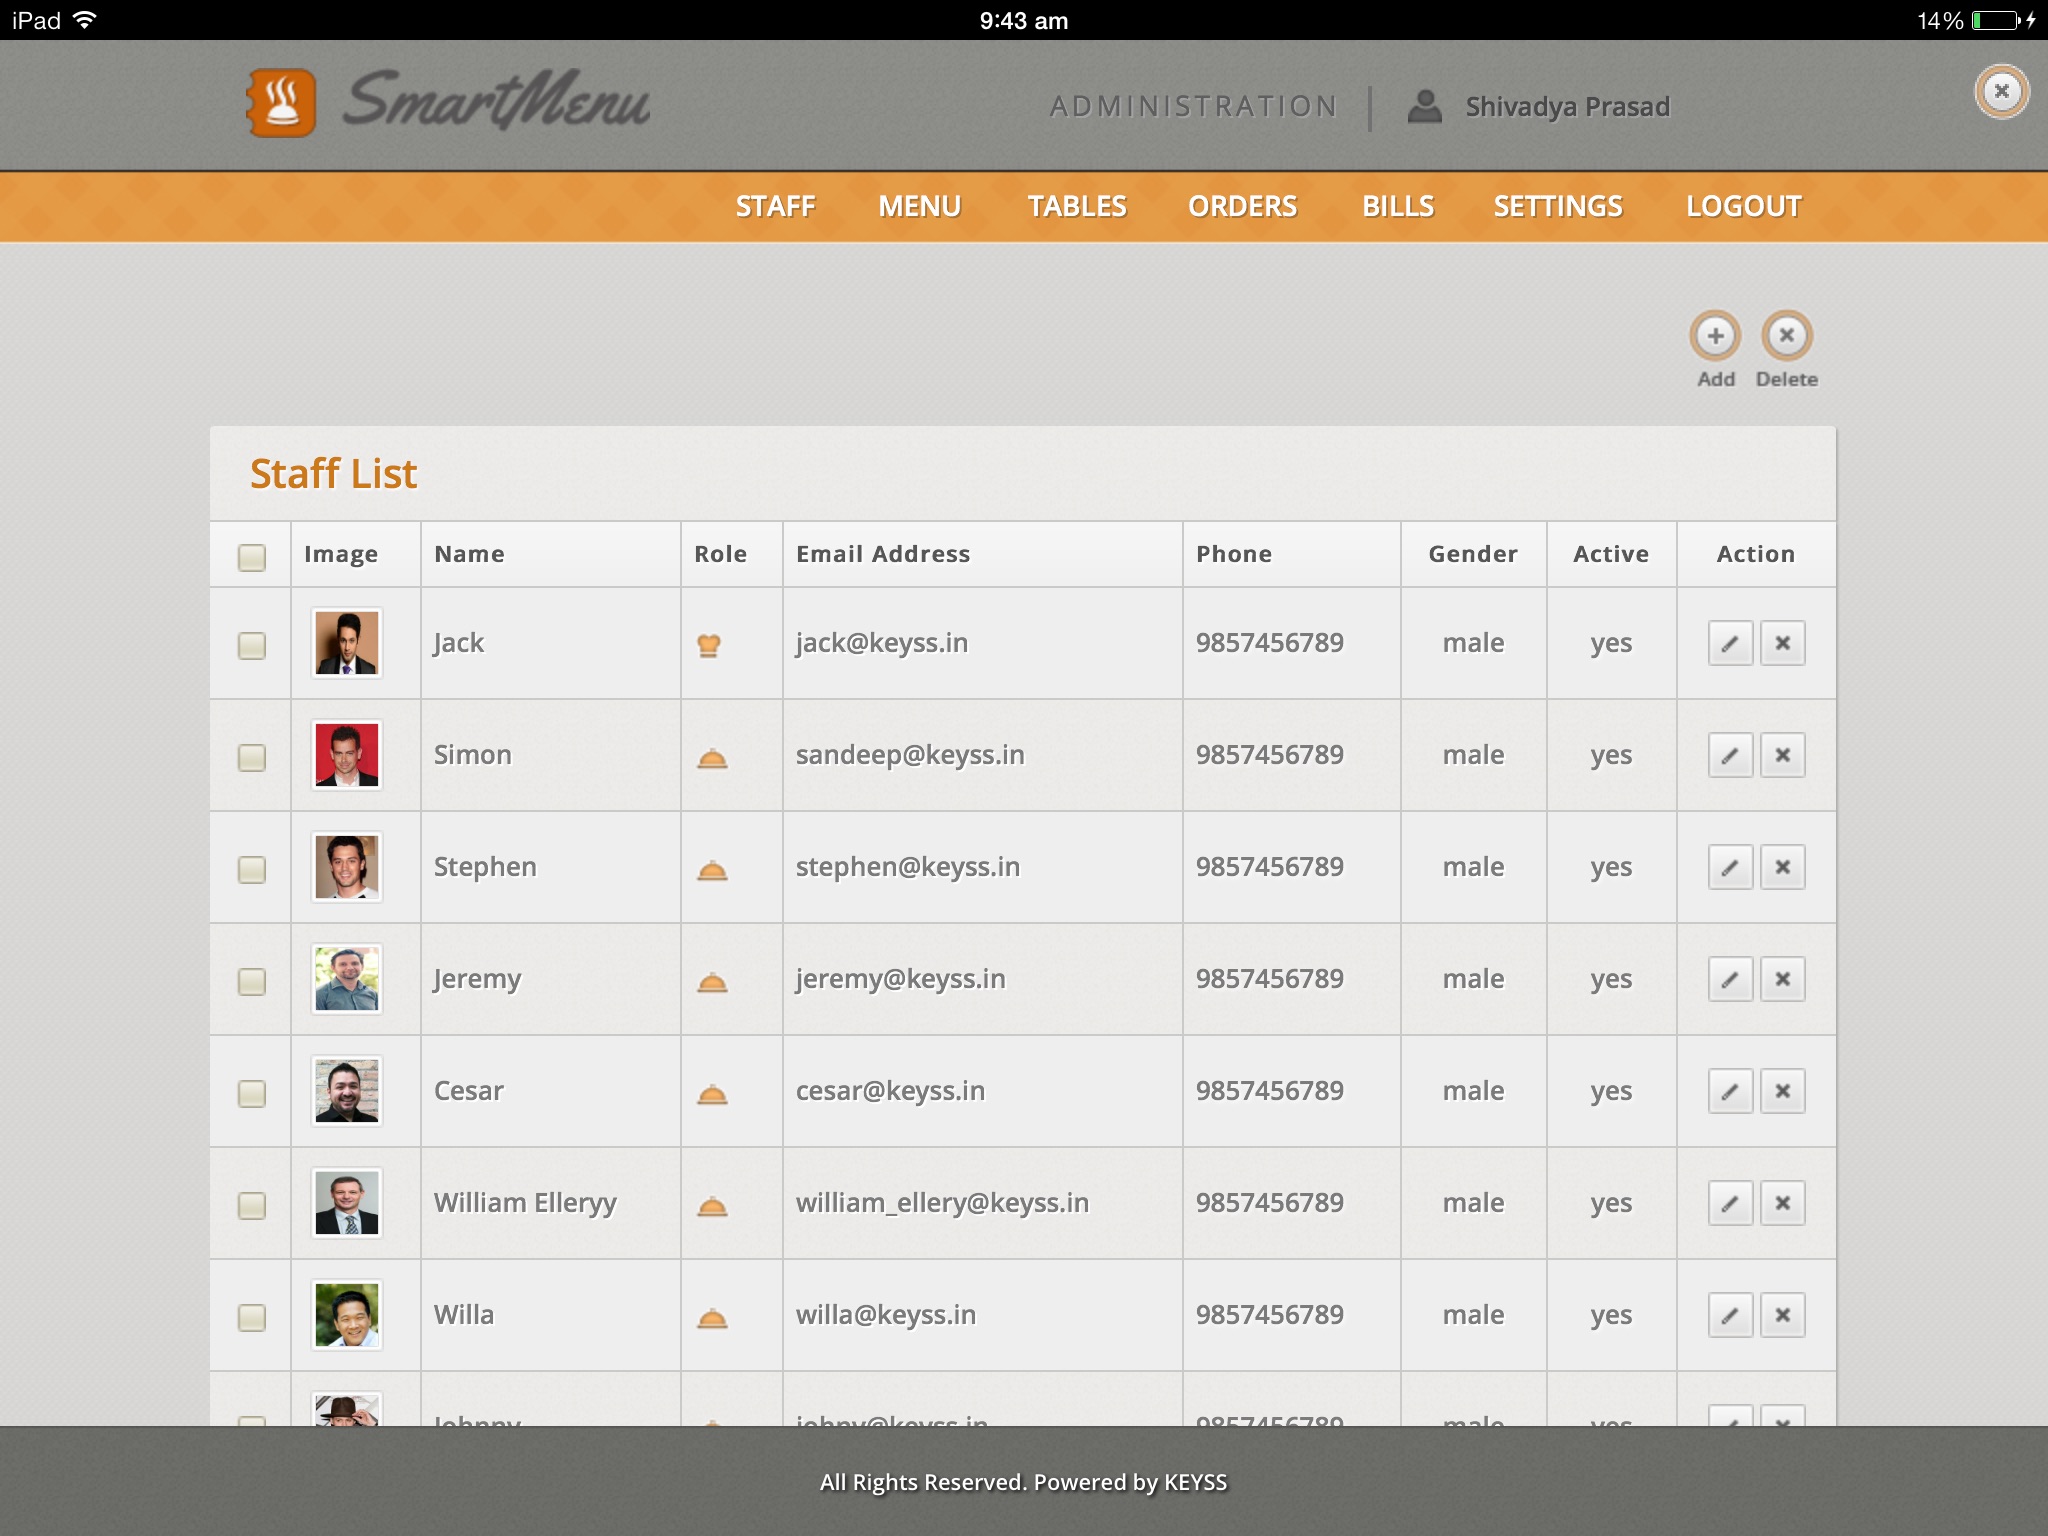The height and width of the screenshot is (1536, 2048).
Task: Click on Jack's profile thumbnail image
Action: coord(345,642)
